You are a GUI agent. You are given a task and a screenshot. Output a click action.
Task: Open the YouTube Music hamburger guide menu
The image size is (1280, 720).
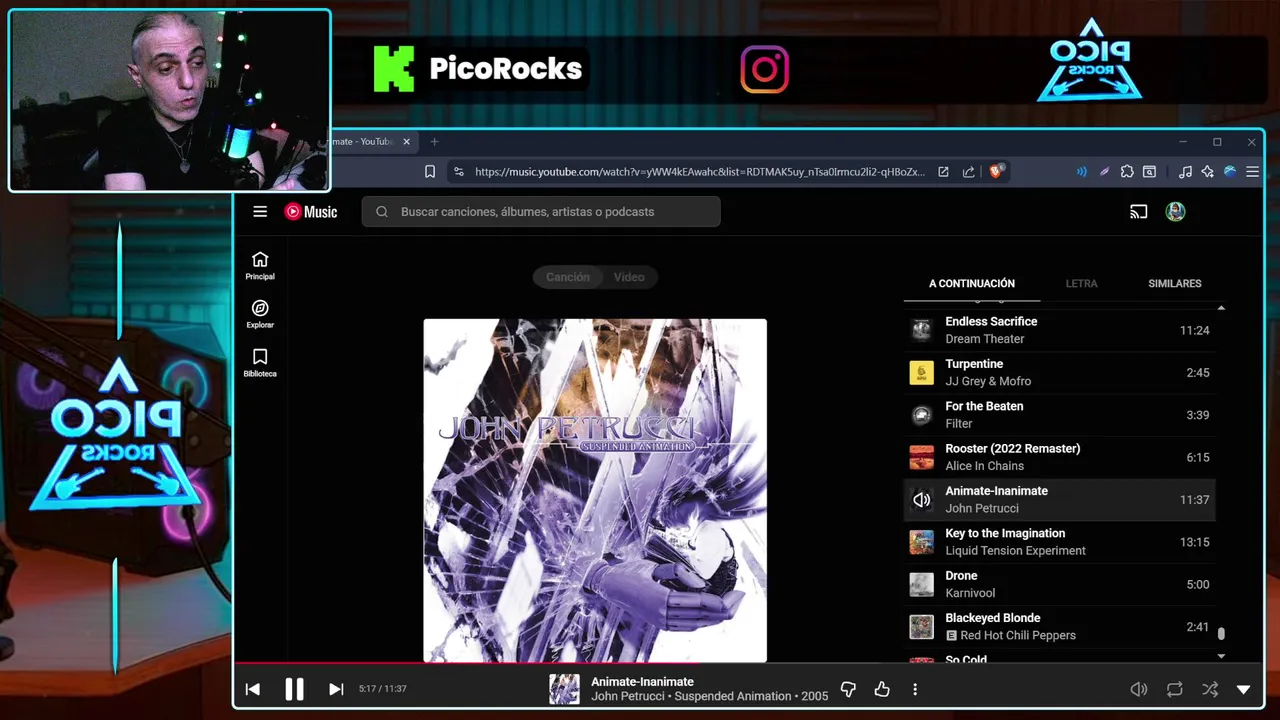coord(260,211)
